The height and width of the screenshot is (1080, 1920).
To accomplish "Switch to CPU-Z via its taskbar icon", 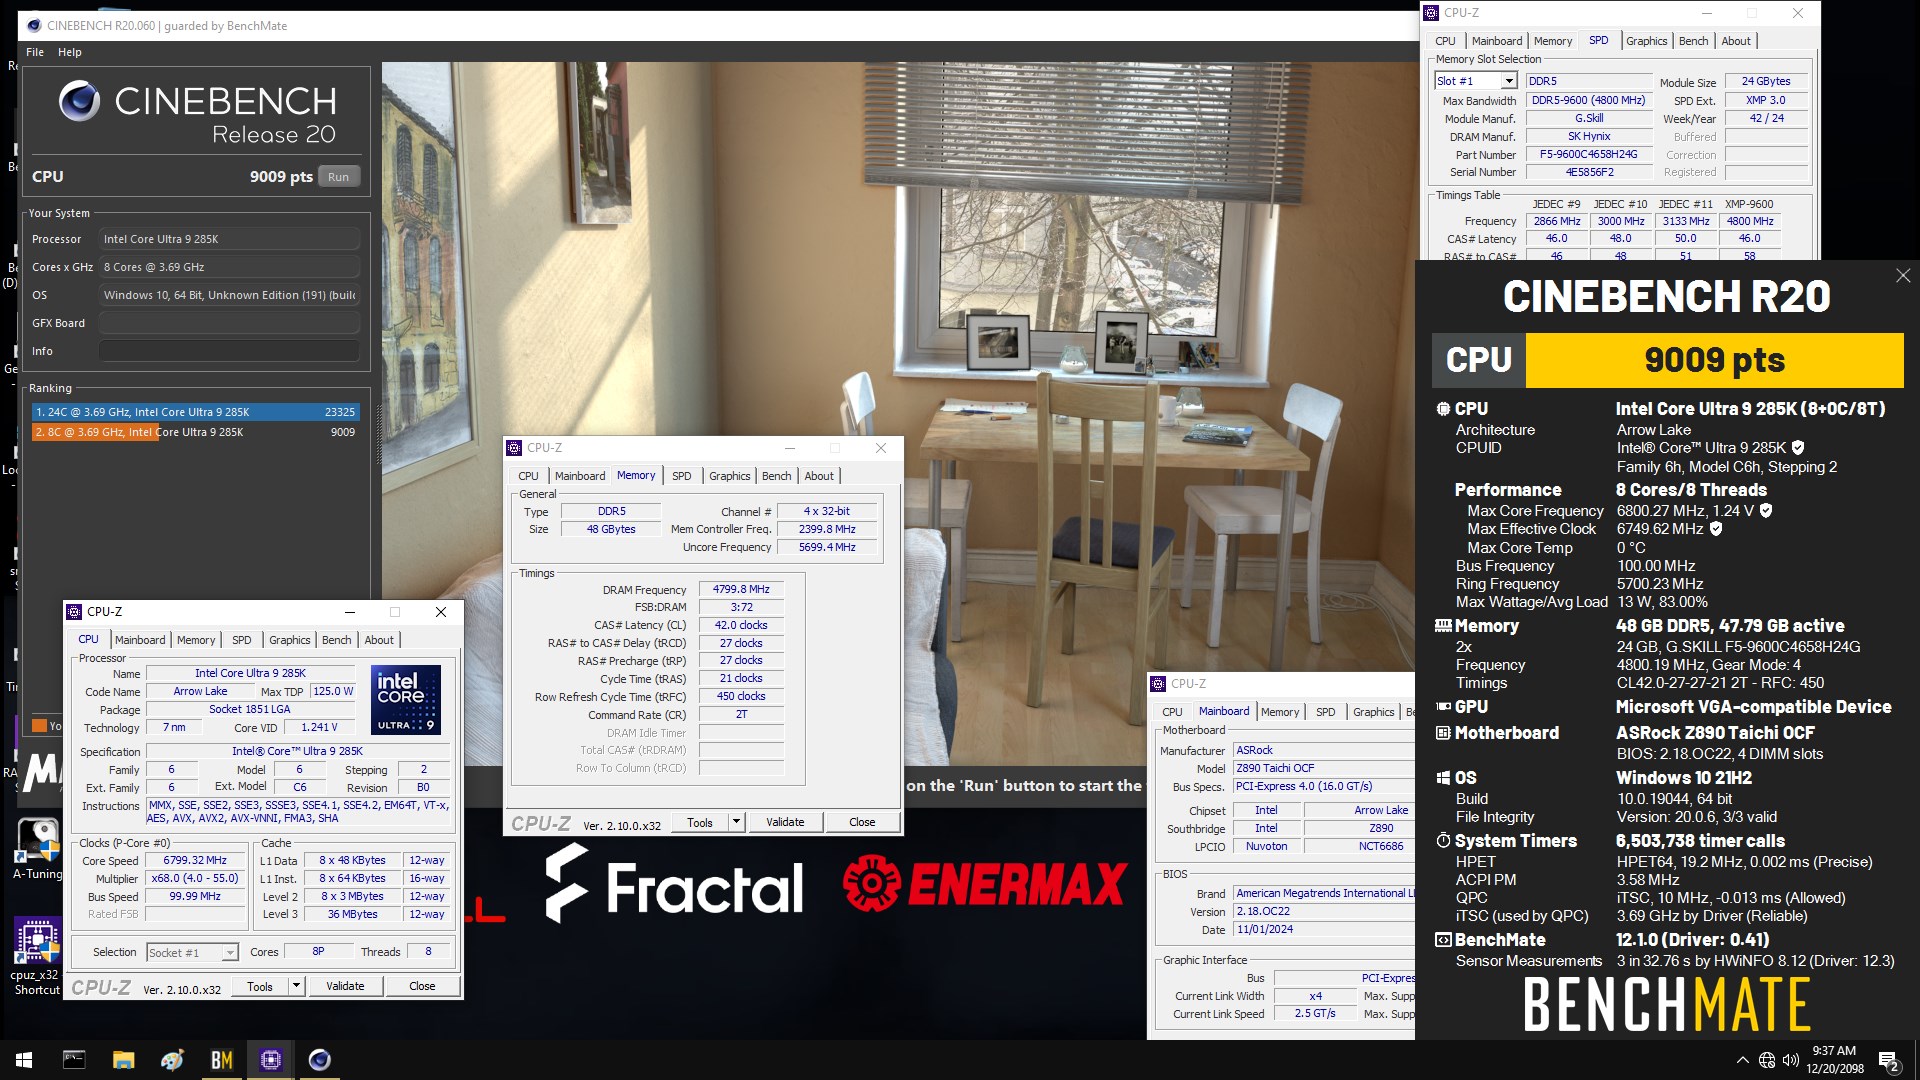I will point(270,1060).
